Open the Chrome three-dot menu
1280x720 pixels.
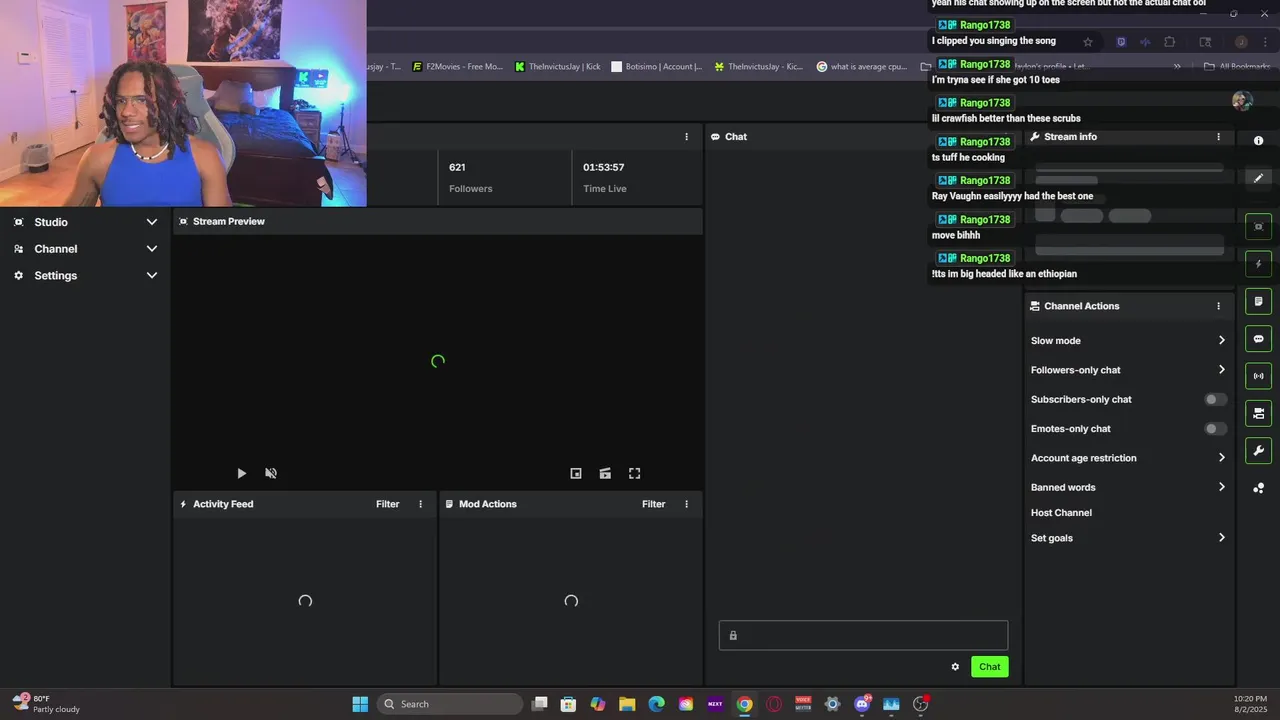(1266, 42)
